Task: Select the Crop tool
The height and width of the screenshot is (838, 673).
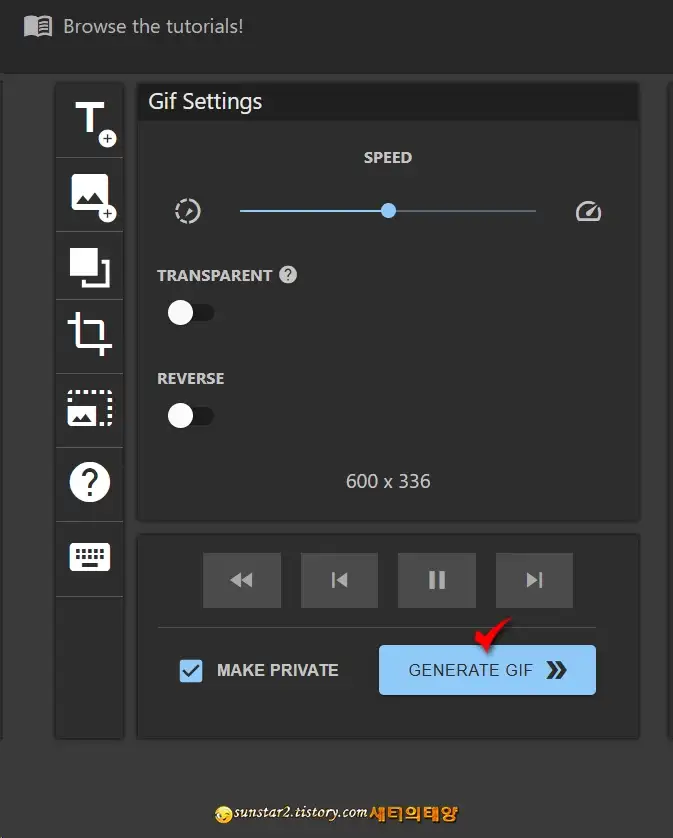Action: (90, 335)
